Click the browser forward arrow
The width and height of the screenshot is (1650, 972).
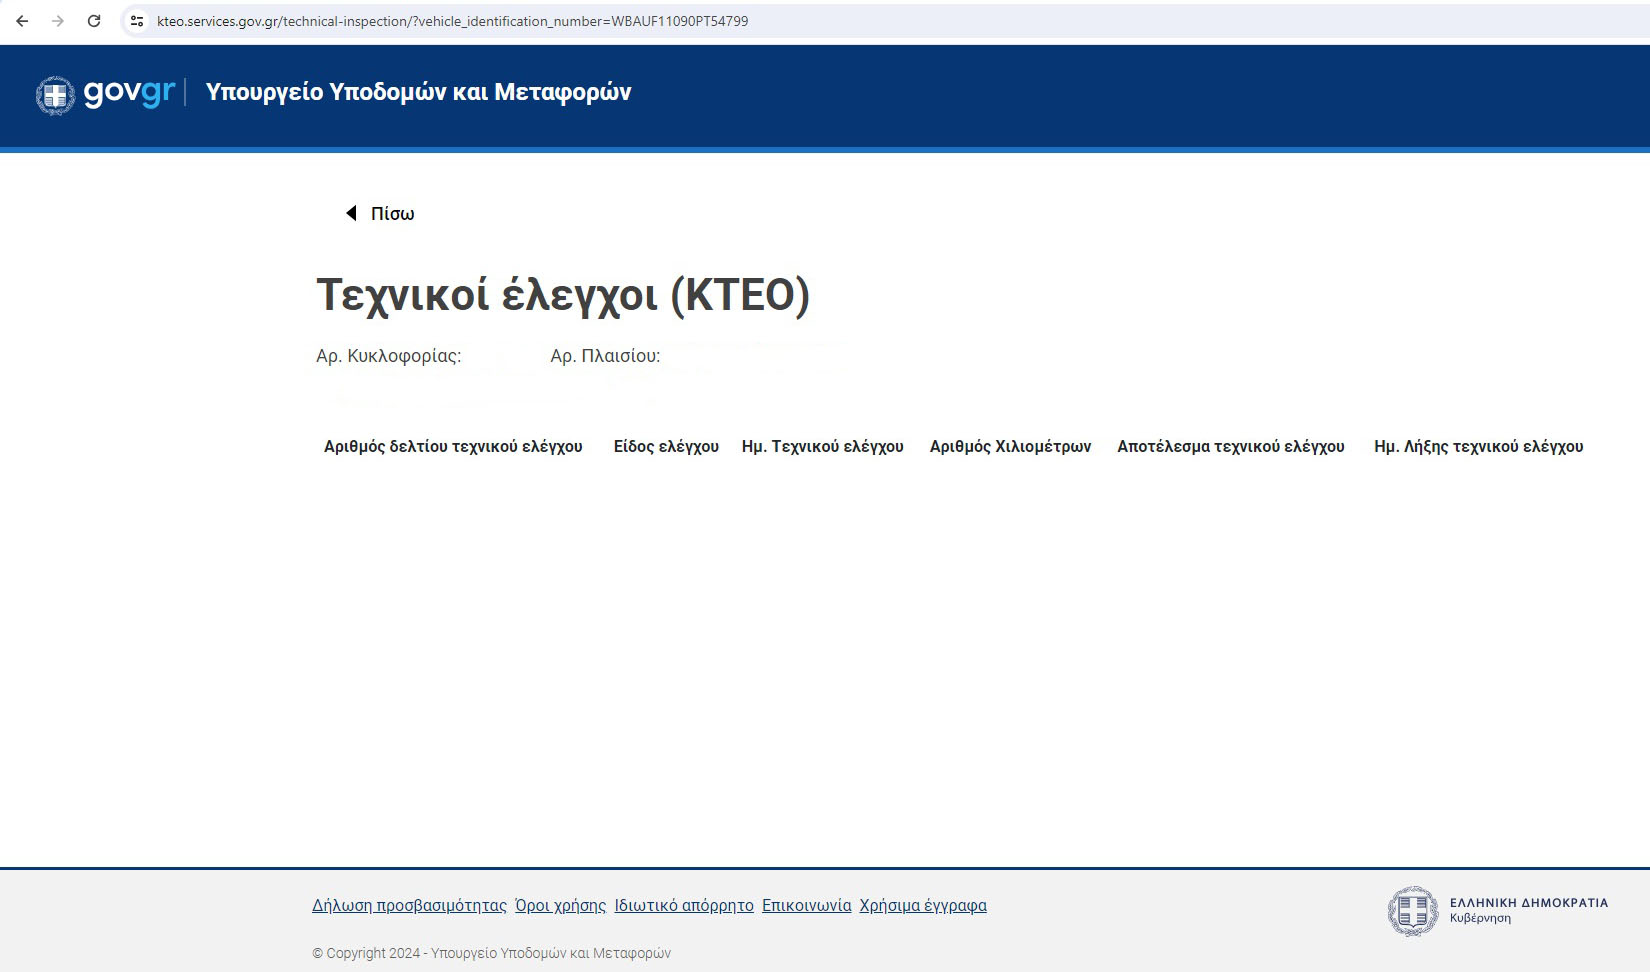[x=58, y=21]
